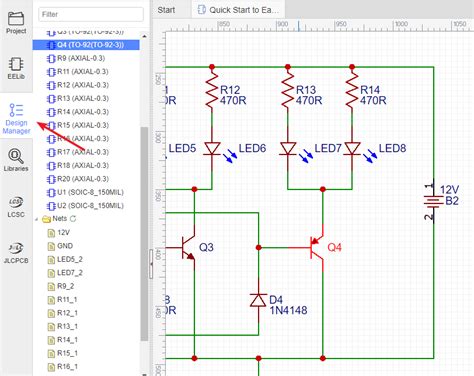This screenshot has width=474, height=376.
Task: Select the R13 resistor symbol in the schematic
Action: coord(288,89)
